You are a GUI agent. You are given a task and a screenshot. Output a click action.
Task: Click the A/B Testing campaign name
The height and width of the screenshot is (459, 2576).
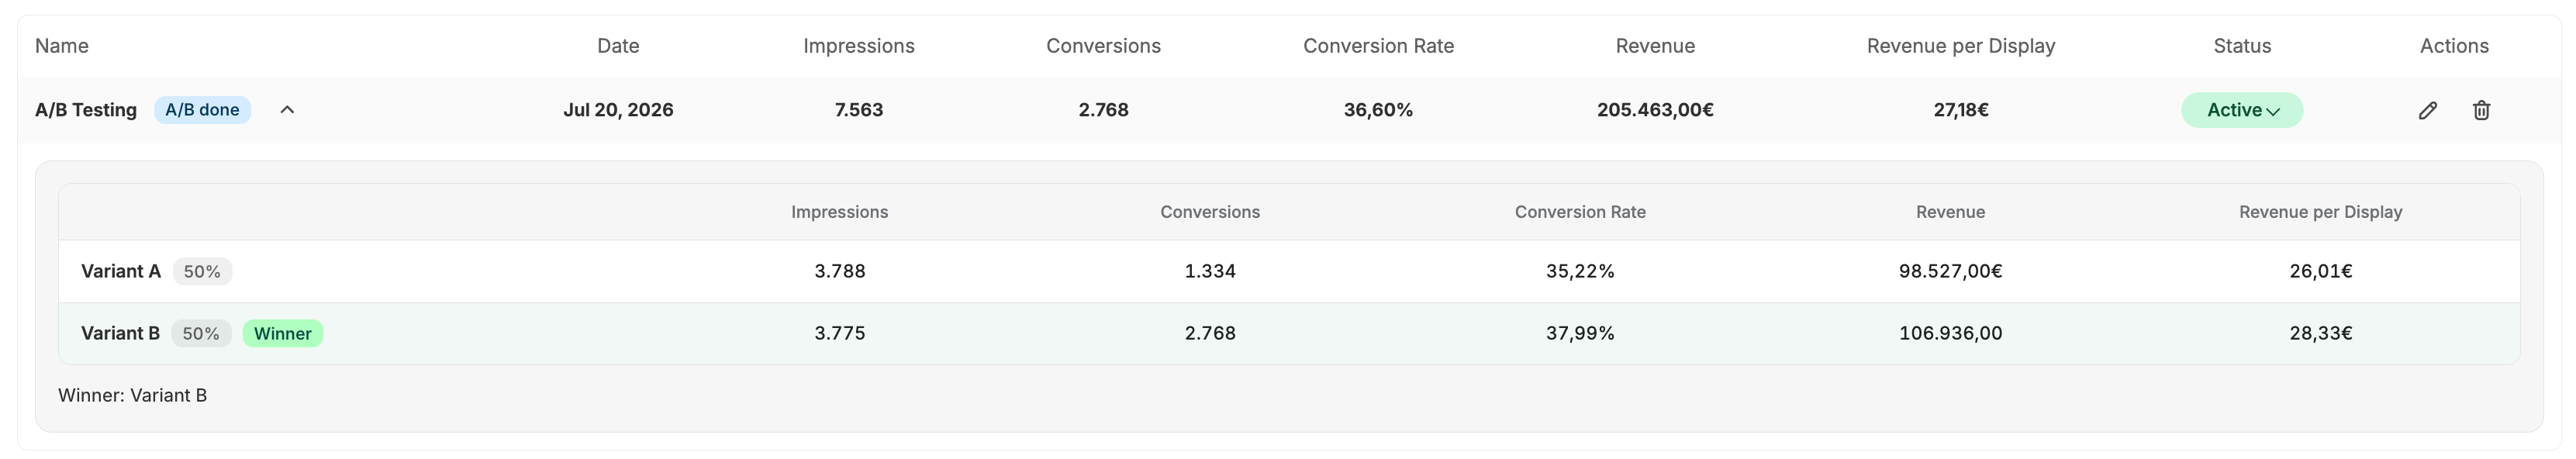[86, 110]
